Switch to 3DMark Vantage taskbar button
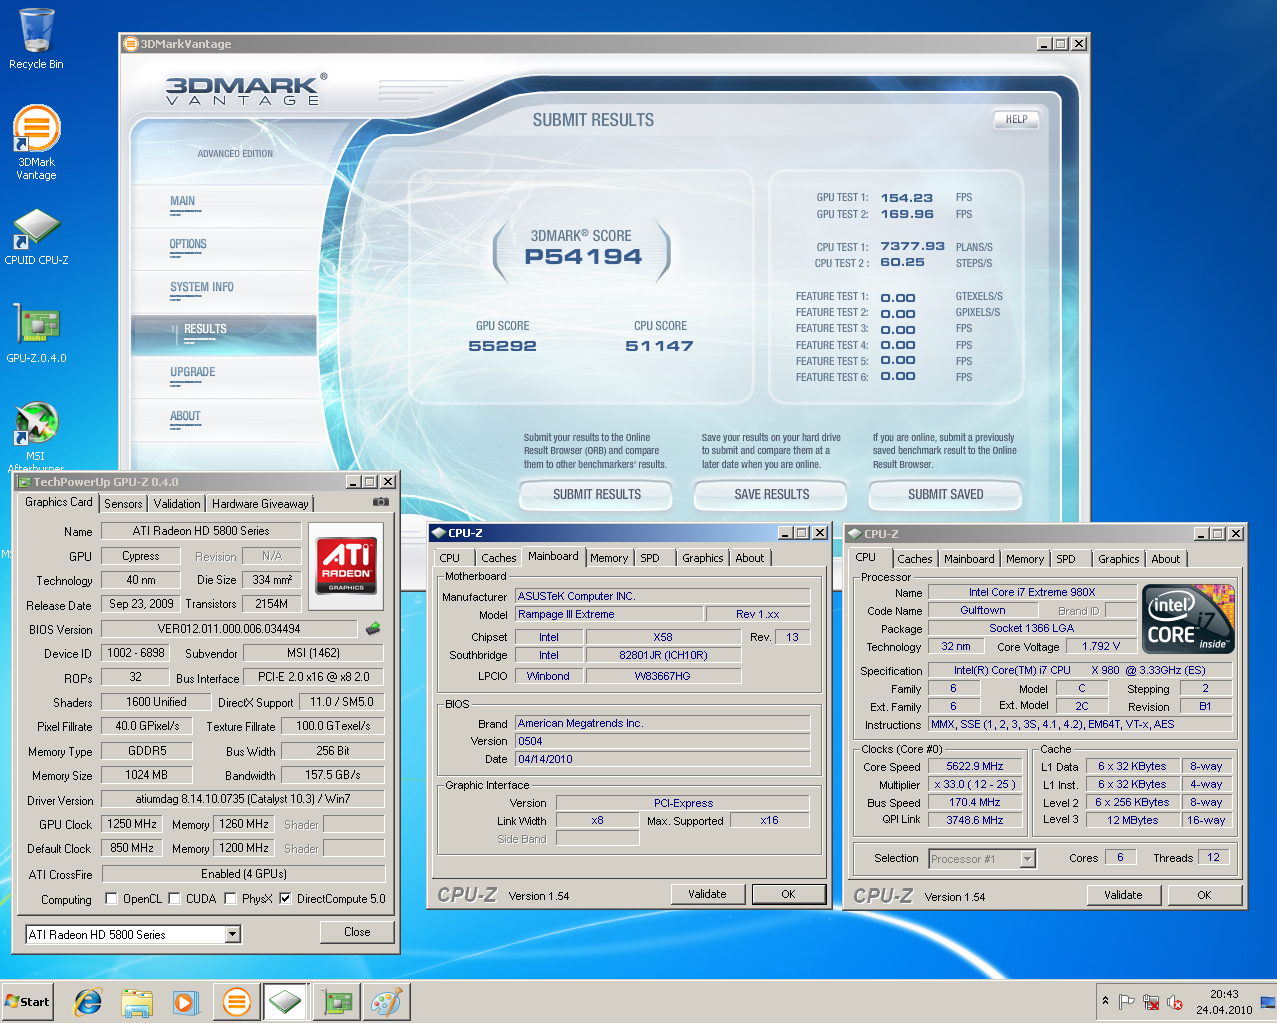This screenshot has width=1277, height=1023. [x=237, y=1002]
